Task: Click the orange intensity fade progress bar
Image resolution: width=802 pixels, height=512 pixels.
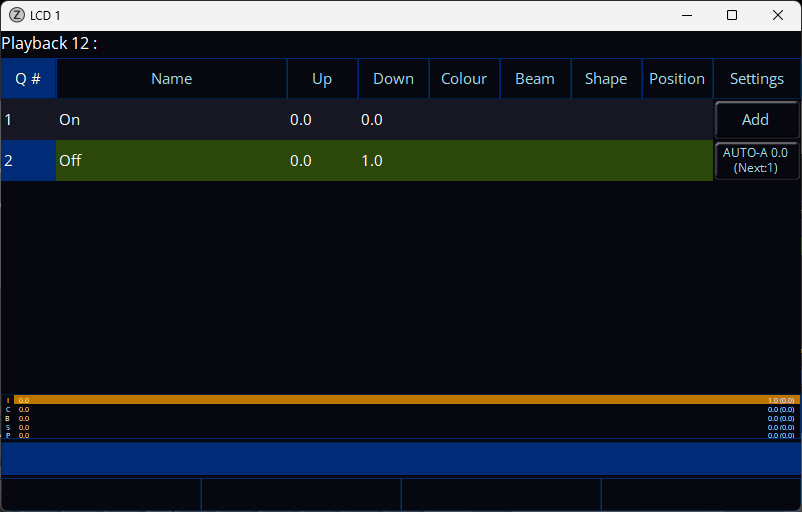Action: 400,399
